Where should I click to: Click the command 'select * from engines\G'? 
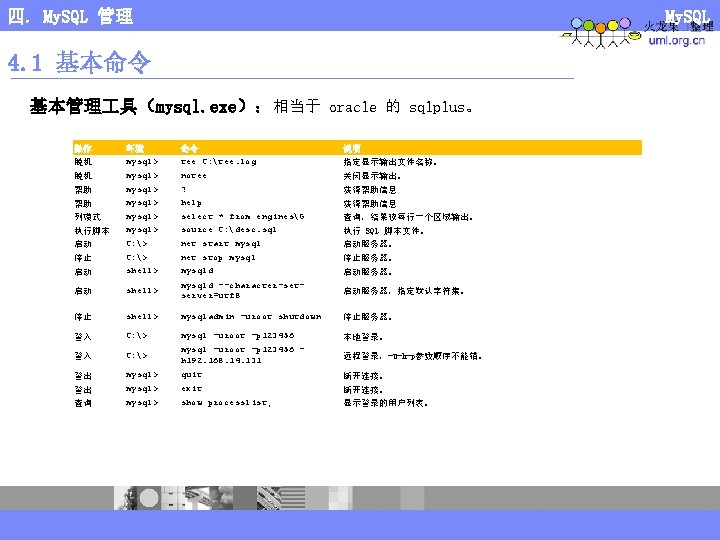click(242, 216)
